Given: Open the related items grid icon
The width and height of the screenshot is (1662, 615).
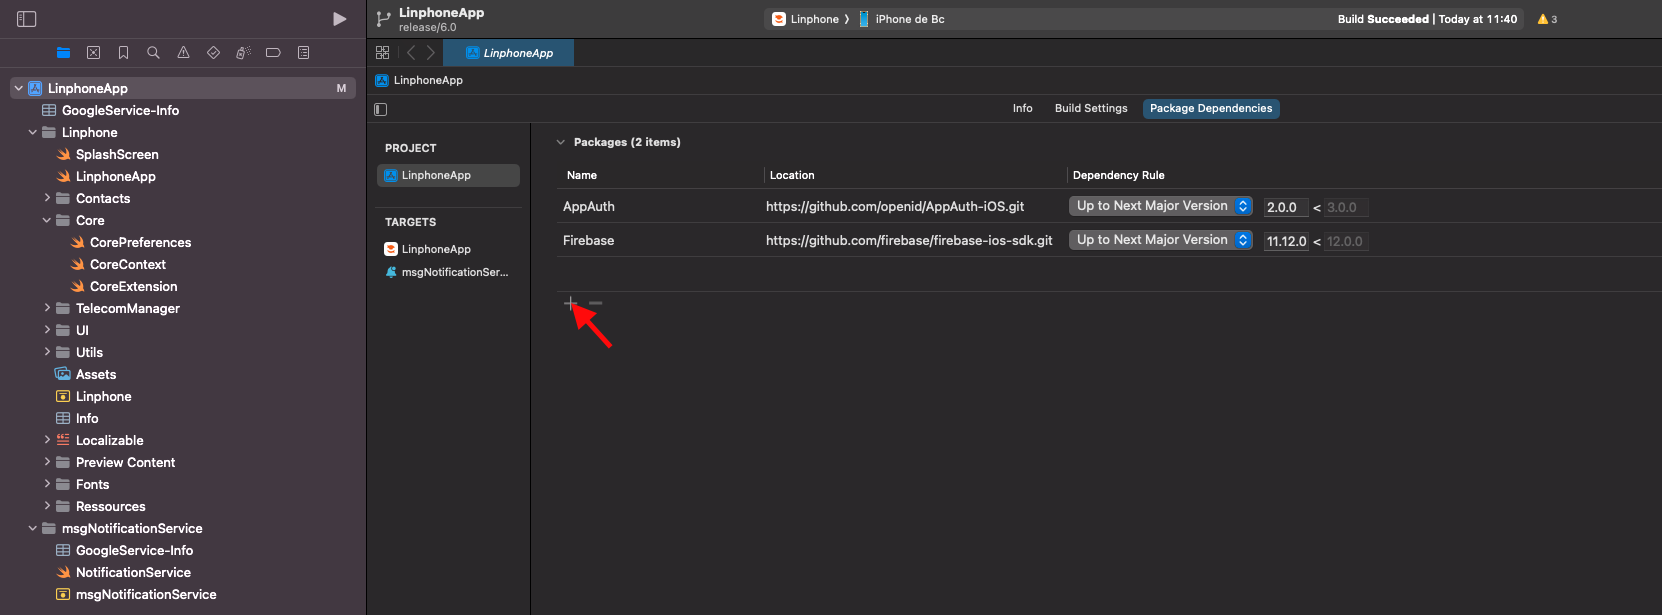Looking at the screenshot, I should [x=382, y=53].
